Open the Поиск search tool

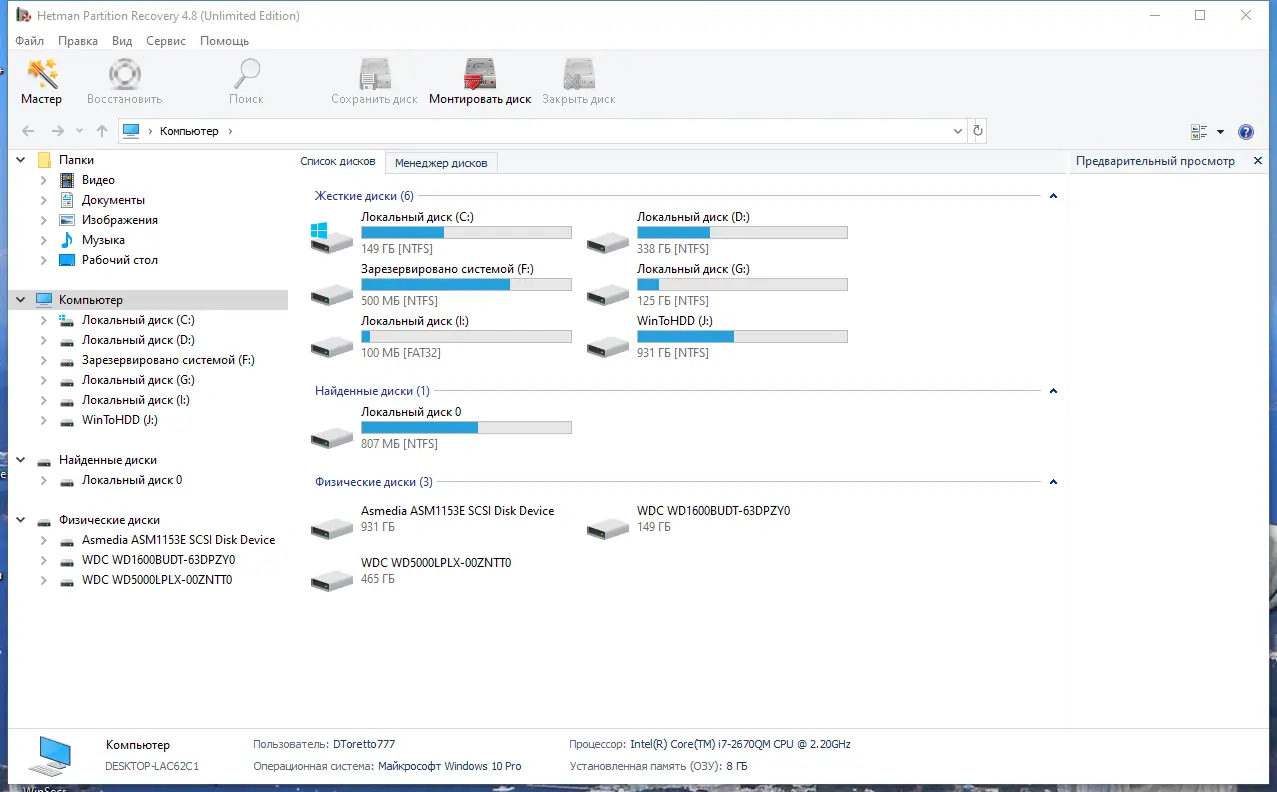(245, 80)
